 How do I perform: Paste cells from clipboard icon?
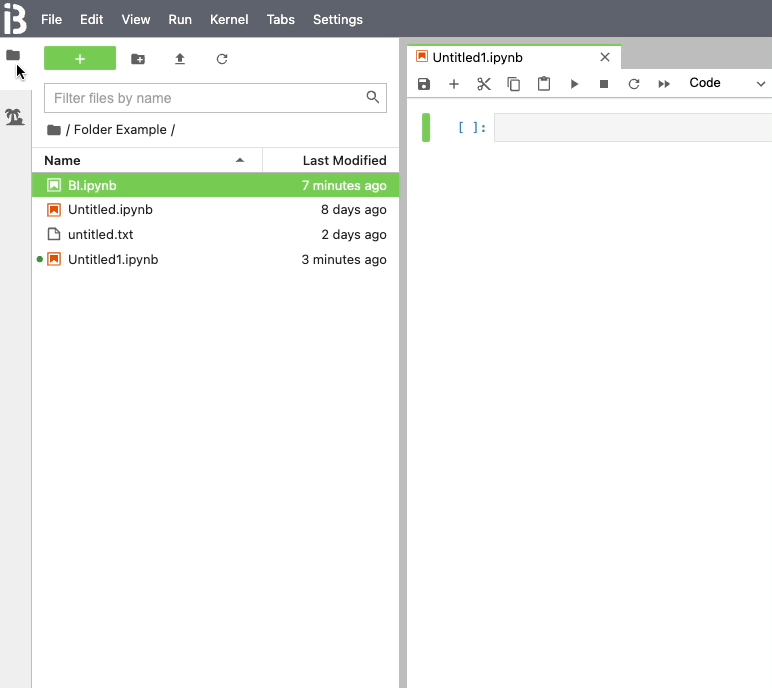point(544,84)
